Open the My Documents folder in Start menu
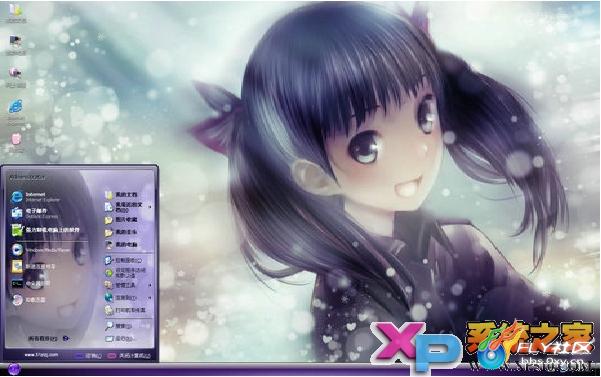The width and height of the screenshot is (601, 377). (121, 195)
